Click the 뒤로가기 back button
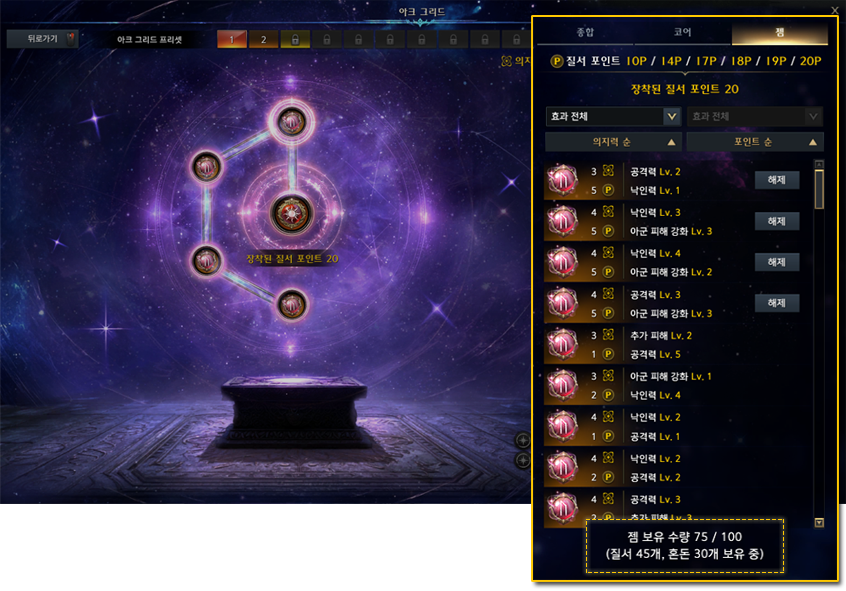Image resolution: width=846 pixels, height=591 pixels. click(43, 39)
